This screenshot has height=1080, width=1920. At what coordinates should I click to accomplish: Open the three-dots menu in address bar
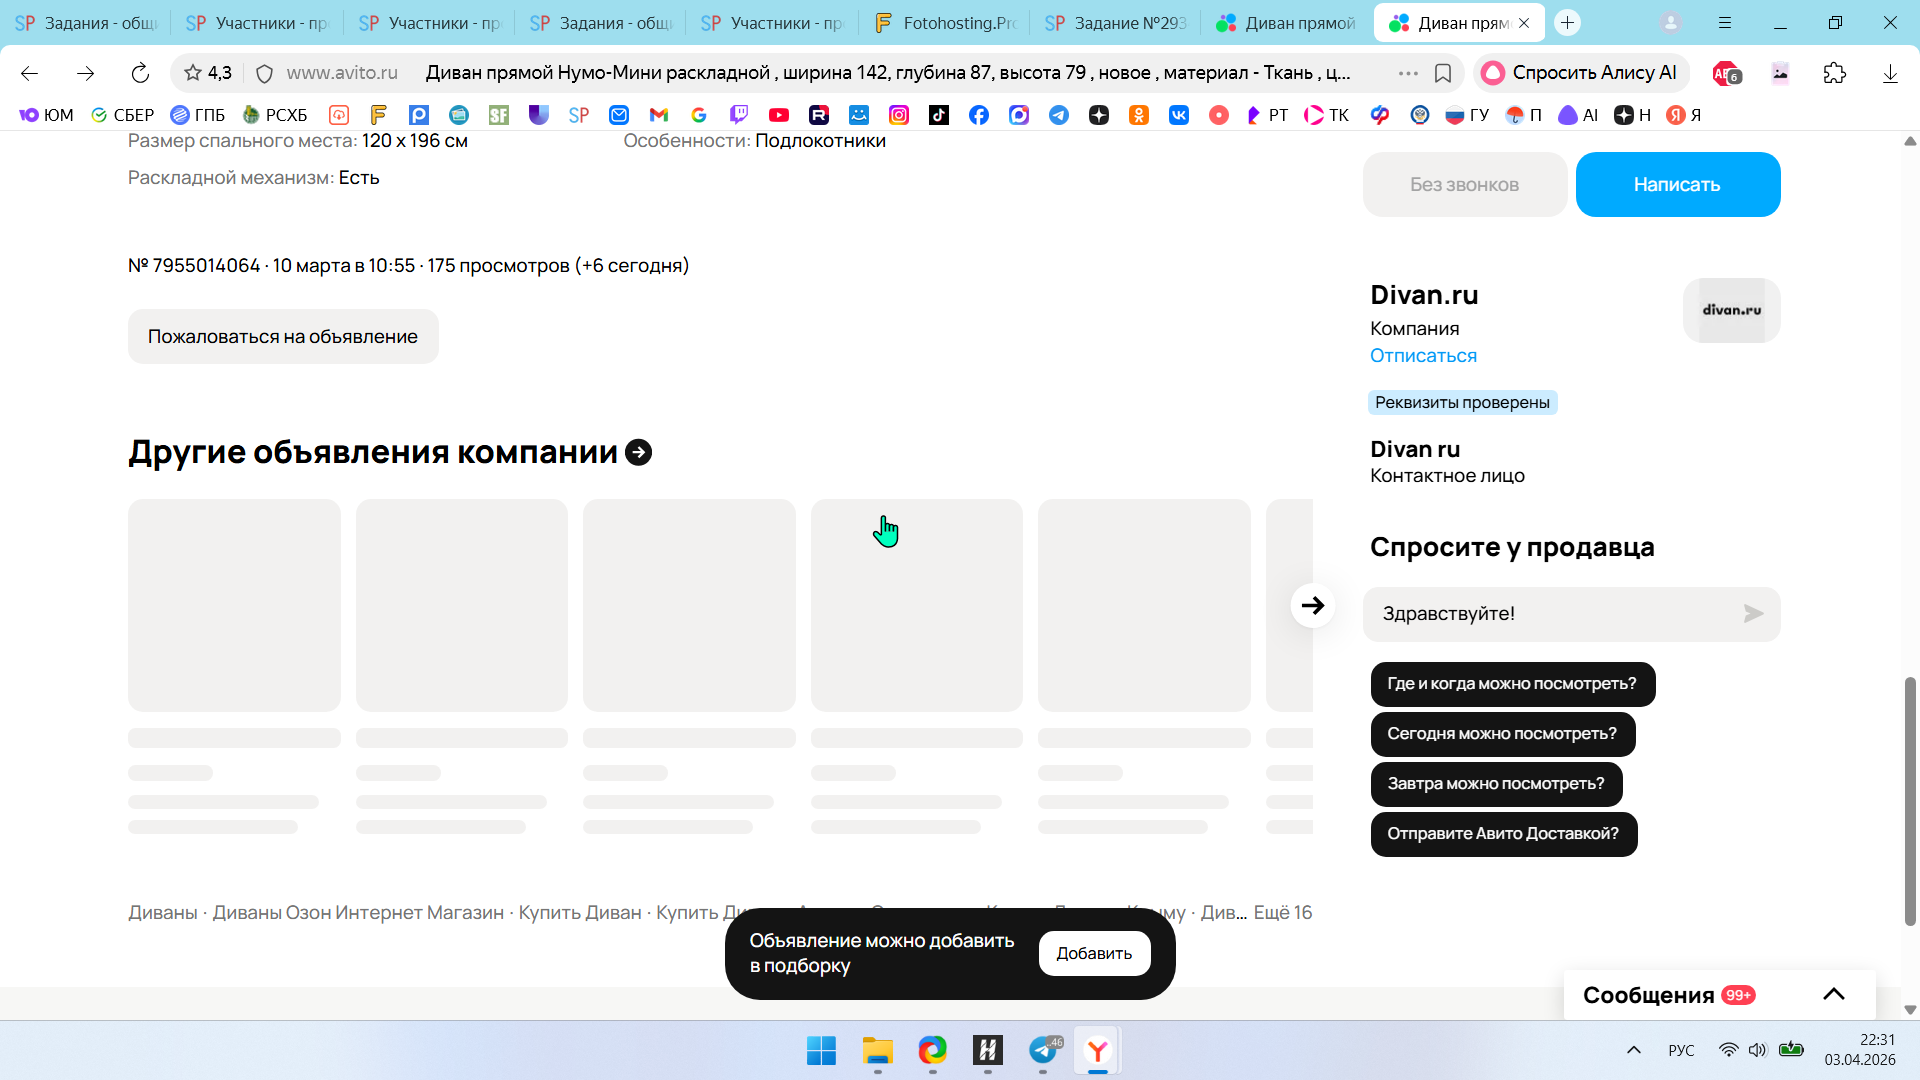[1408, 73]
